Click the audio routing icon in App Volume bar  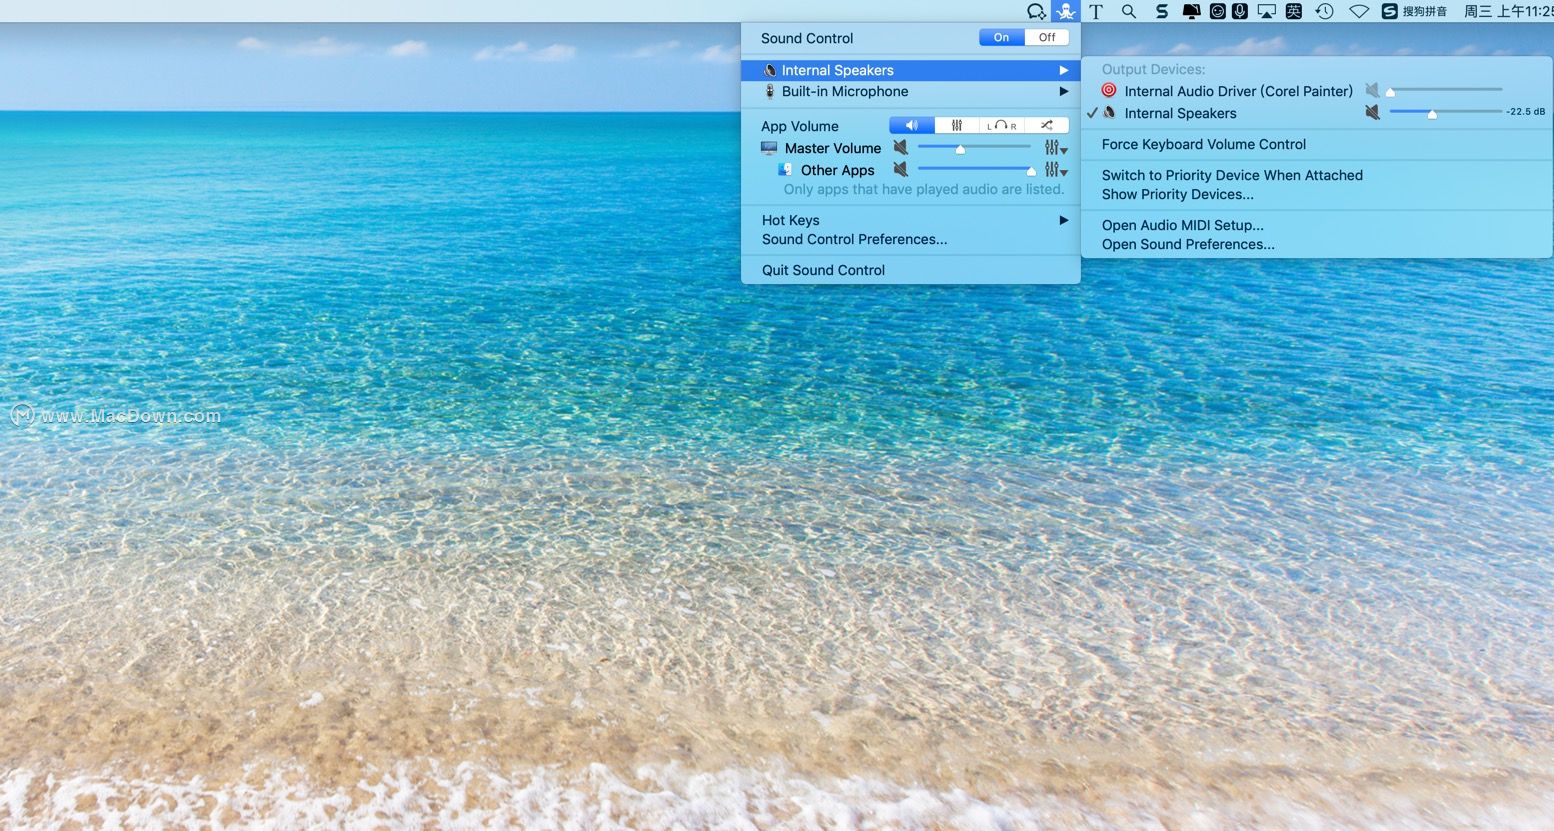coord(1046,125)
